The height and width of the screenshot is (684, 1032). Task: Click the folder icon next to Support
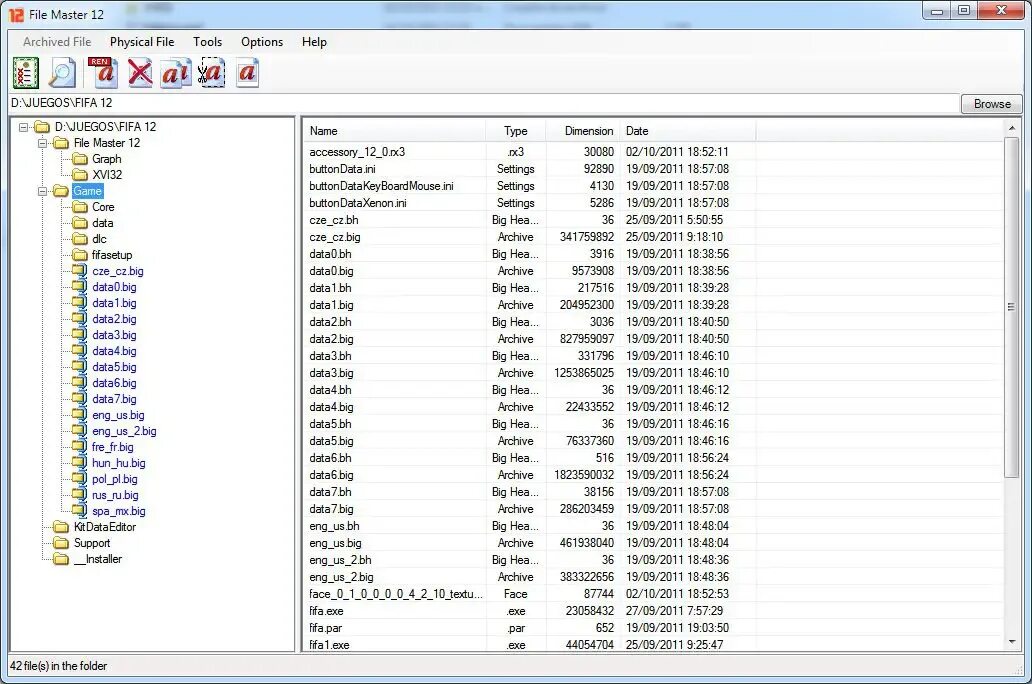tap(61, 543)
